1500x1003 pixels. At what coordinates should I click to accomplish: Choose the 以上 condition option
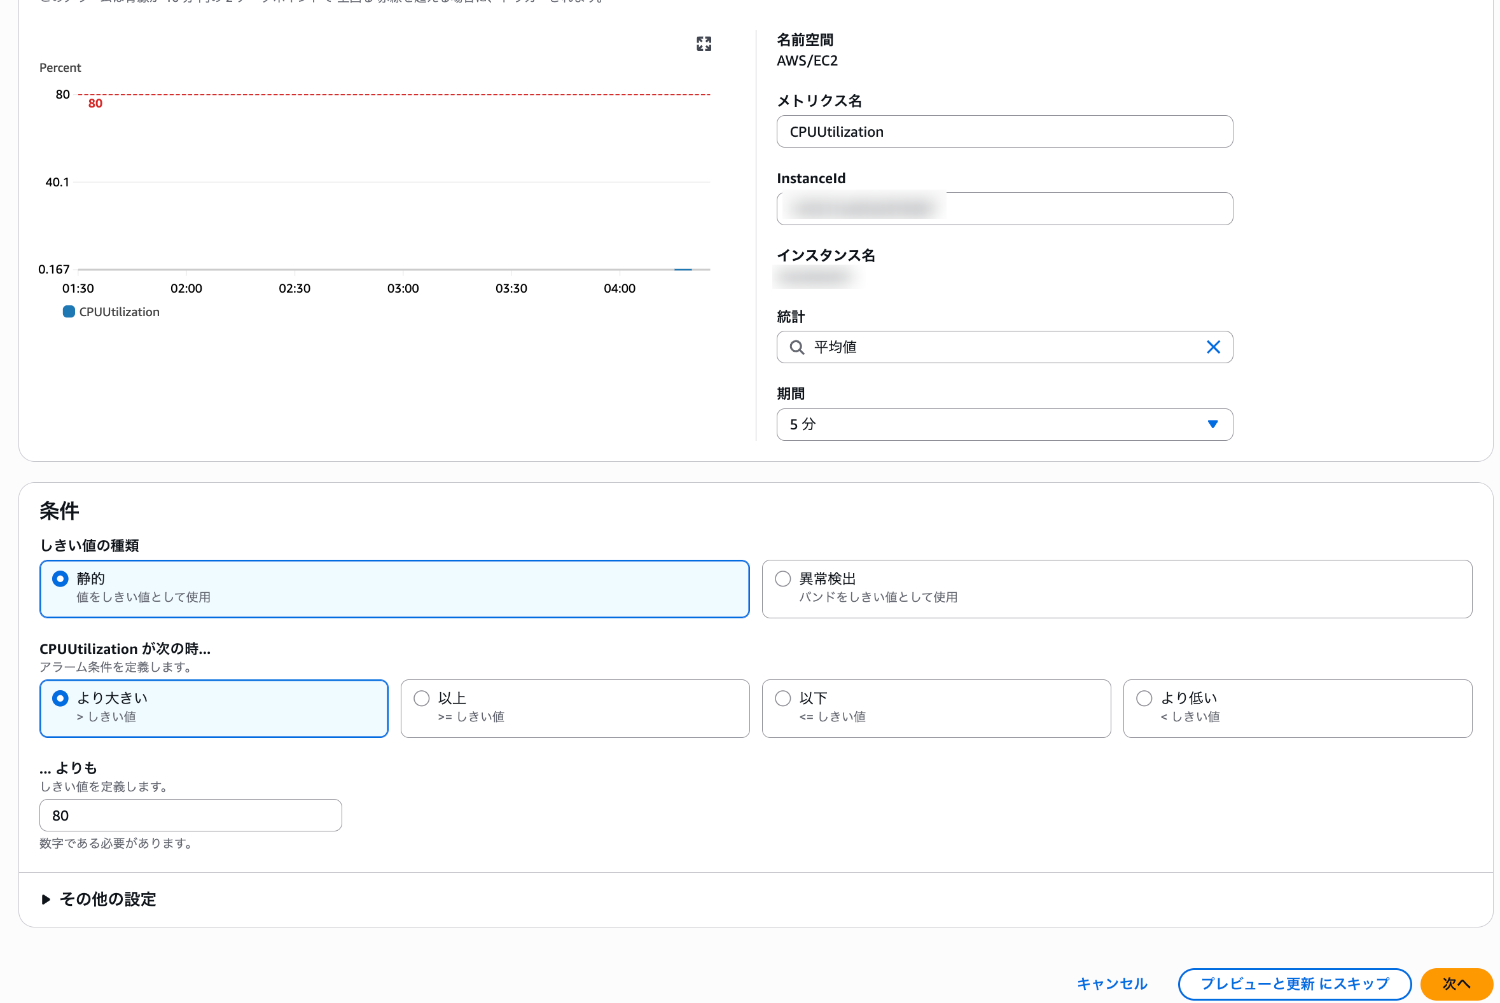[422, 698]
